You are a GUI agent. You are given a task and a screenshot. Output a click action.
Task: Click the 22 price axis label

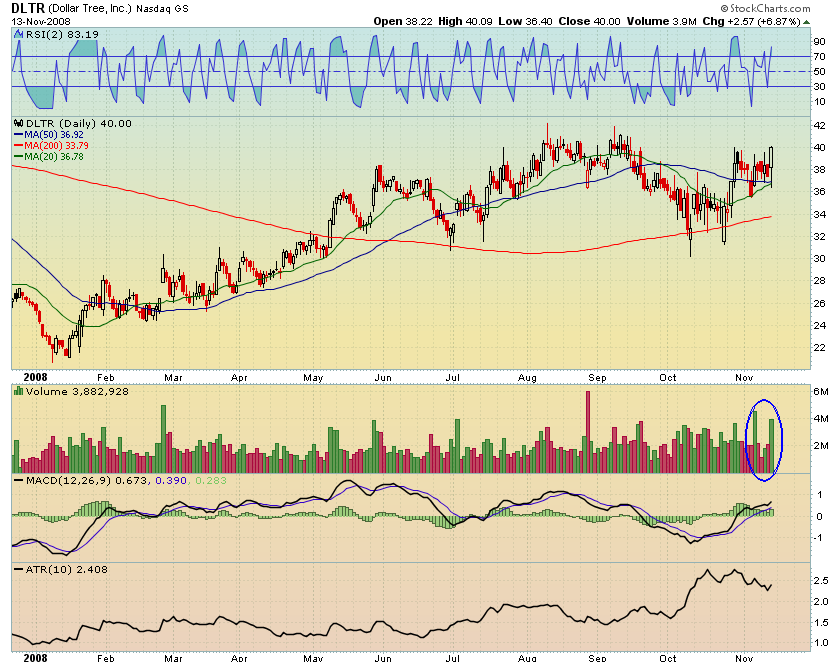pyautogui.click(x=820, y=347)
